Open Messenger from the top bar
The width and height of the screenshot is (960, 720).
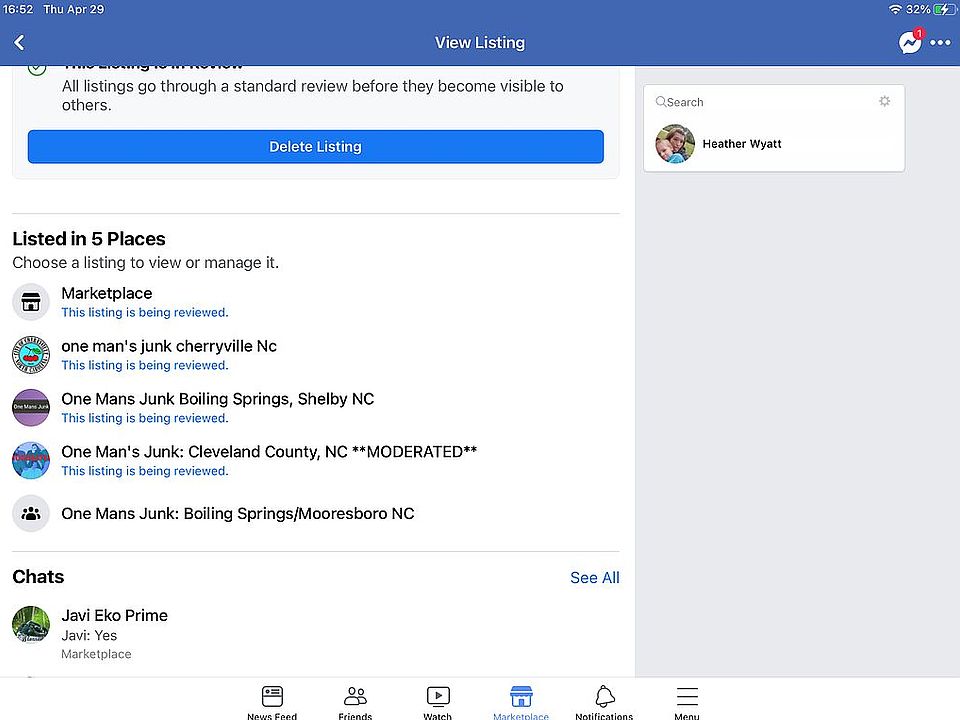910,42
